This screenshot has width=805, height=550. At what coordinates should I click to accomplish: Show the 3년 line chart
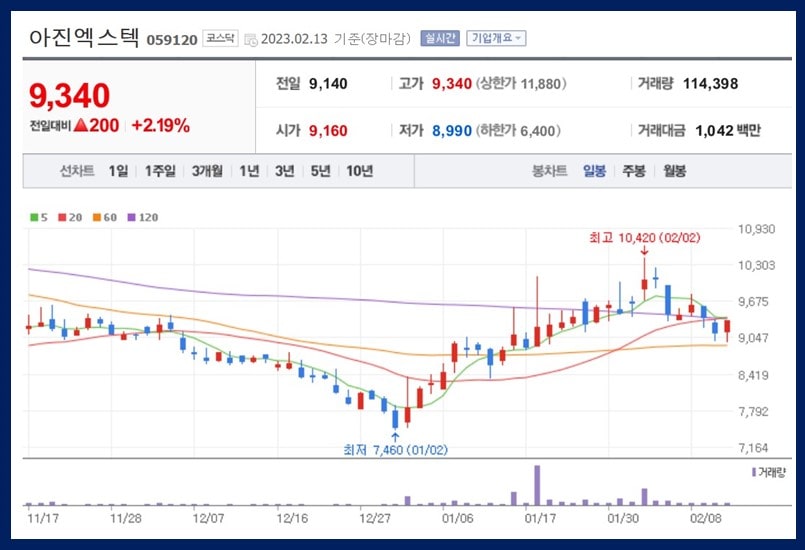point(284,171)
